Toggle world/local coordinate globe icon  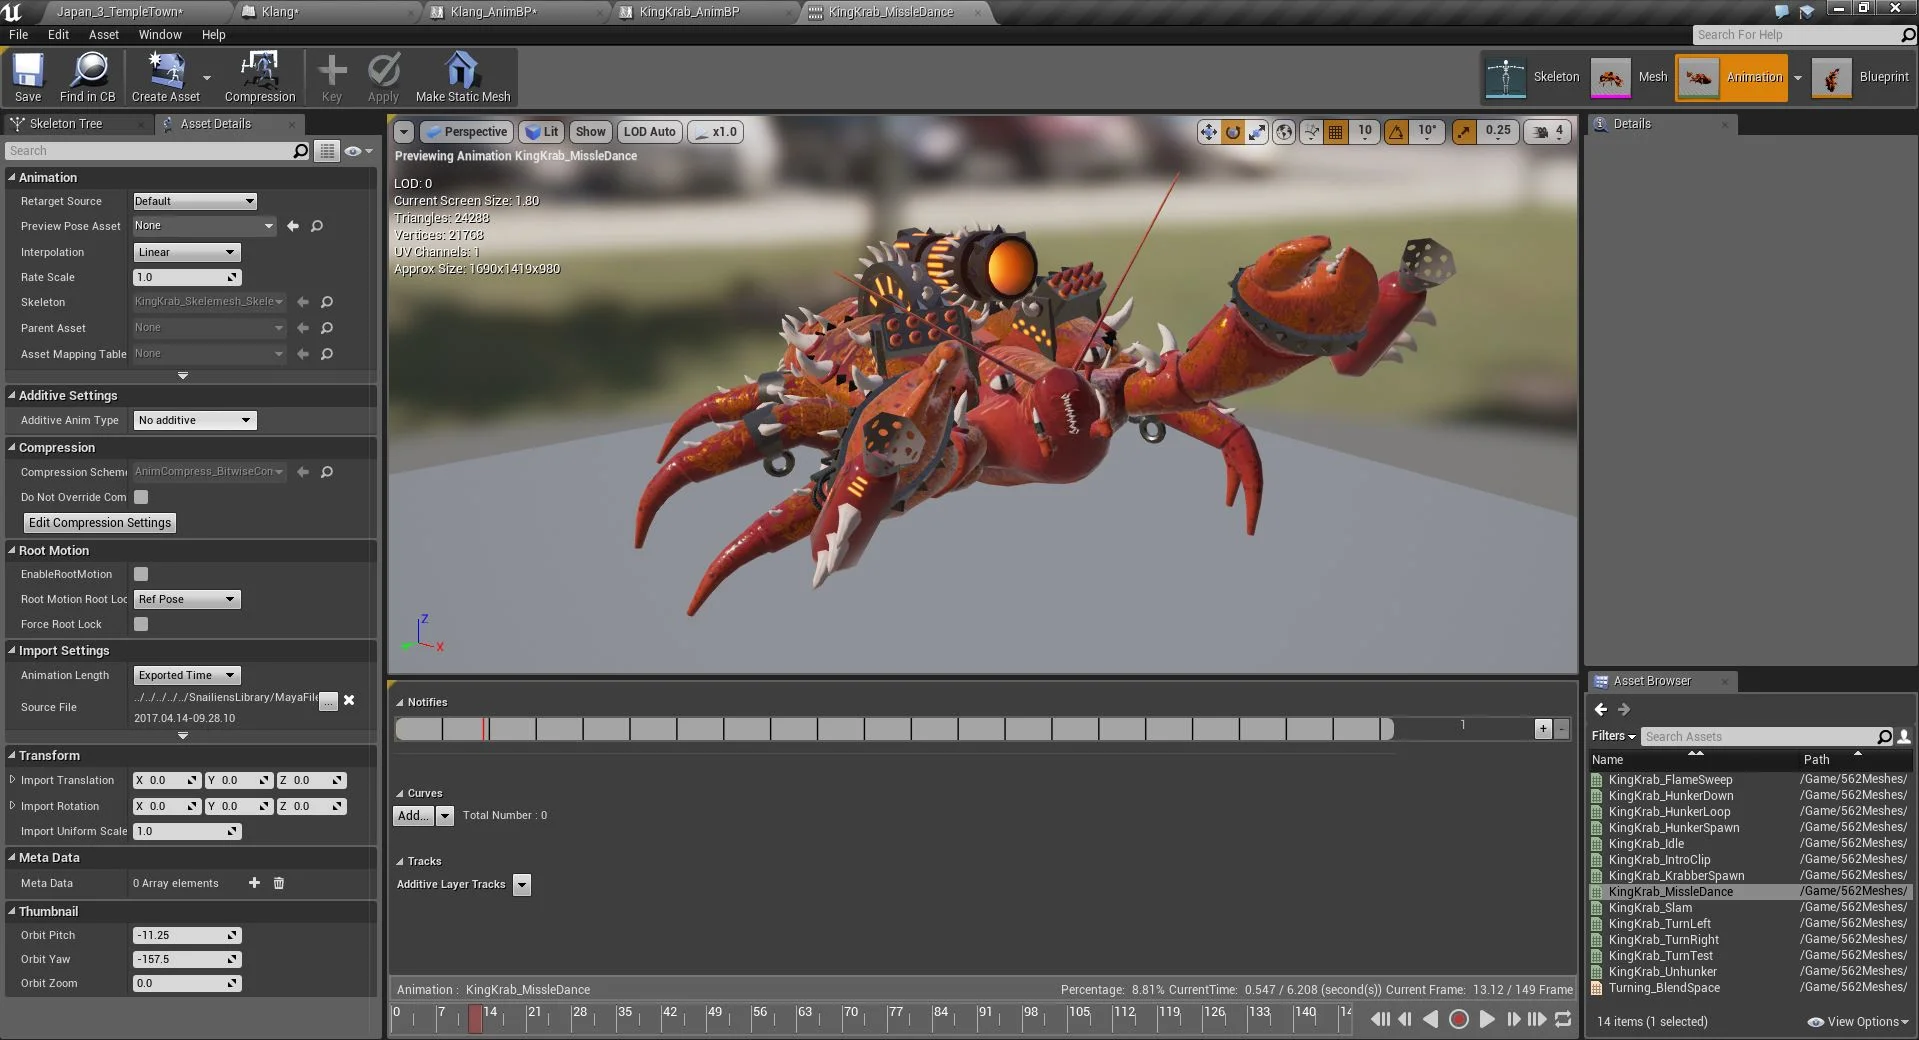(1284, 132)
